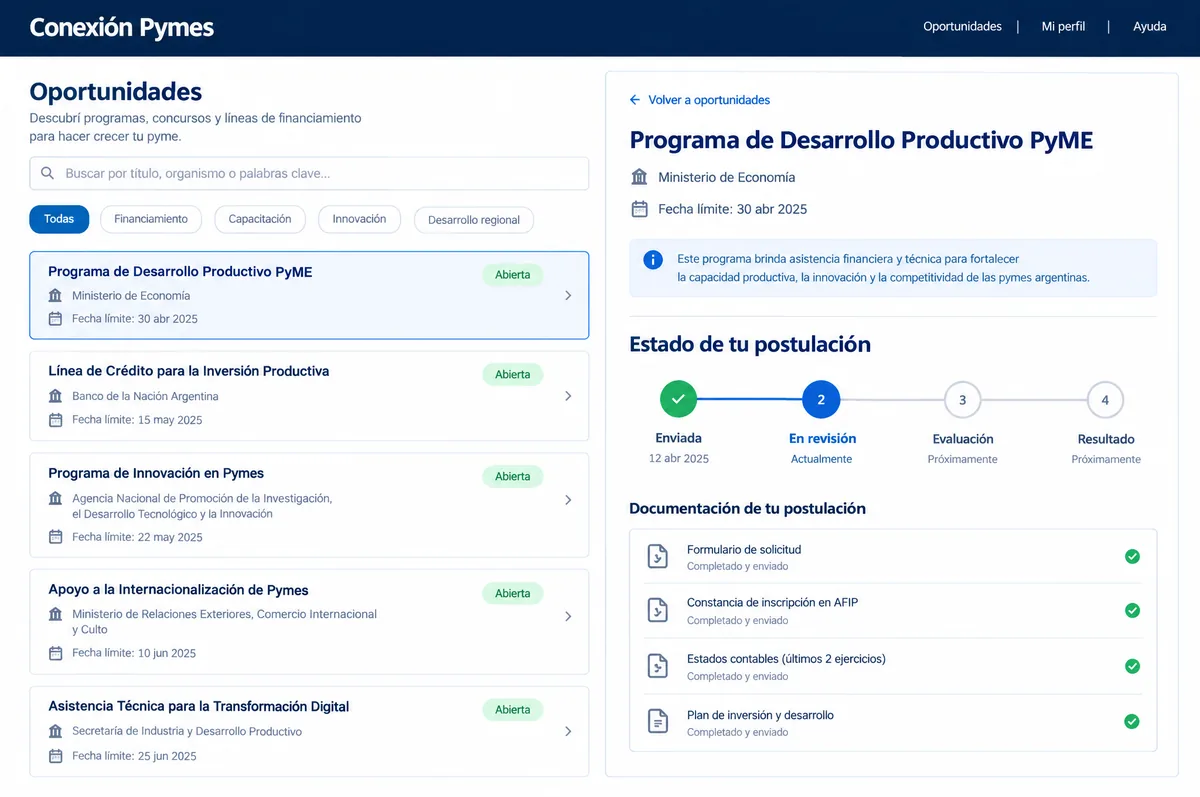1200x797 pixels.
Task: Click the green check for Plan de inversión y desarrollo
Action: [x=1132, y=721]
